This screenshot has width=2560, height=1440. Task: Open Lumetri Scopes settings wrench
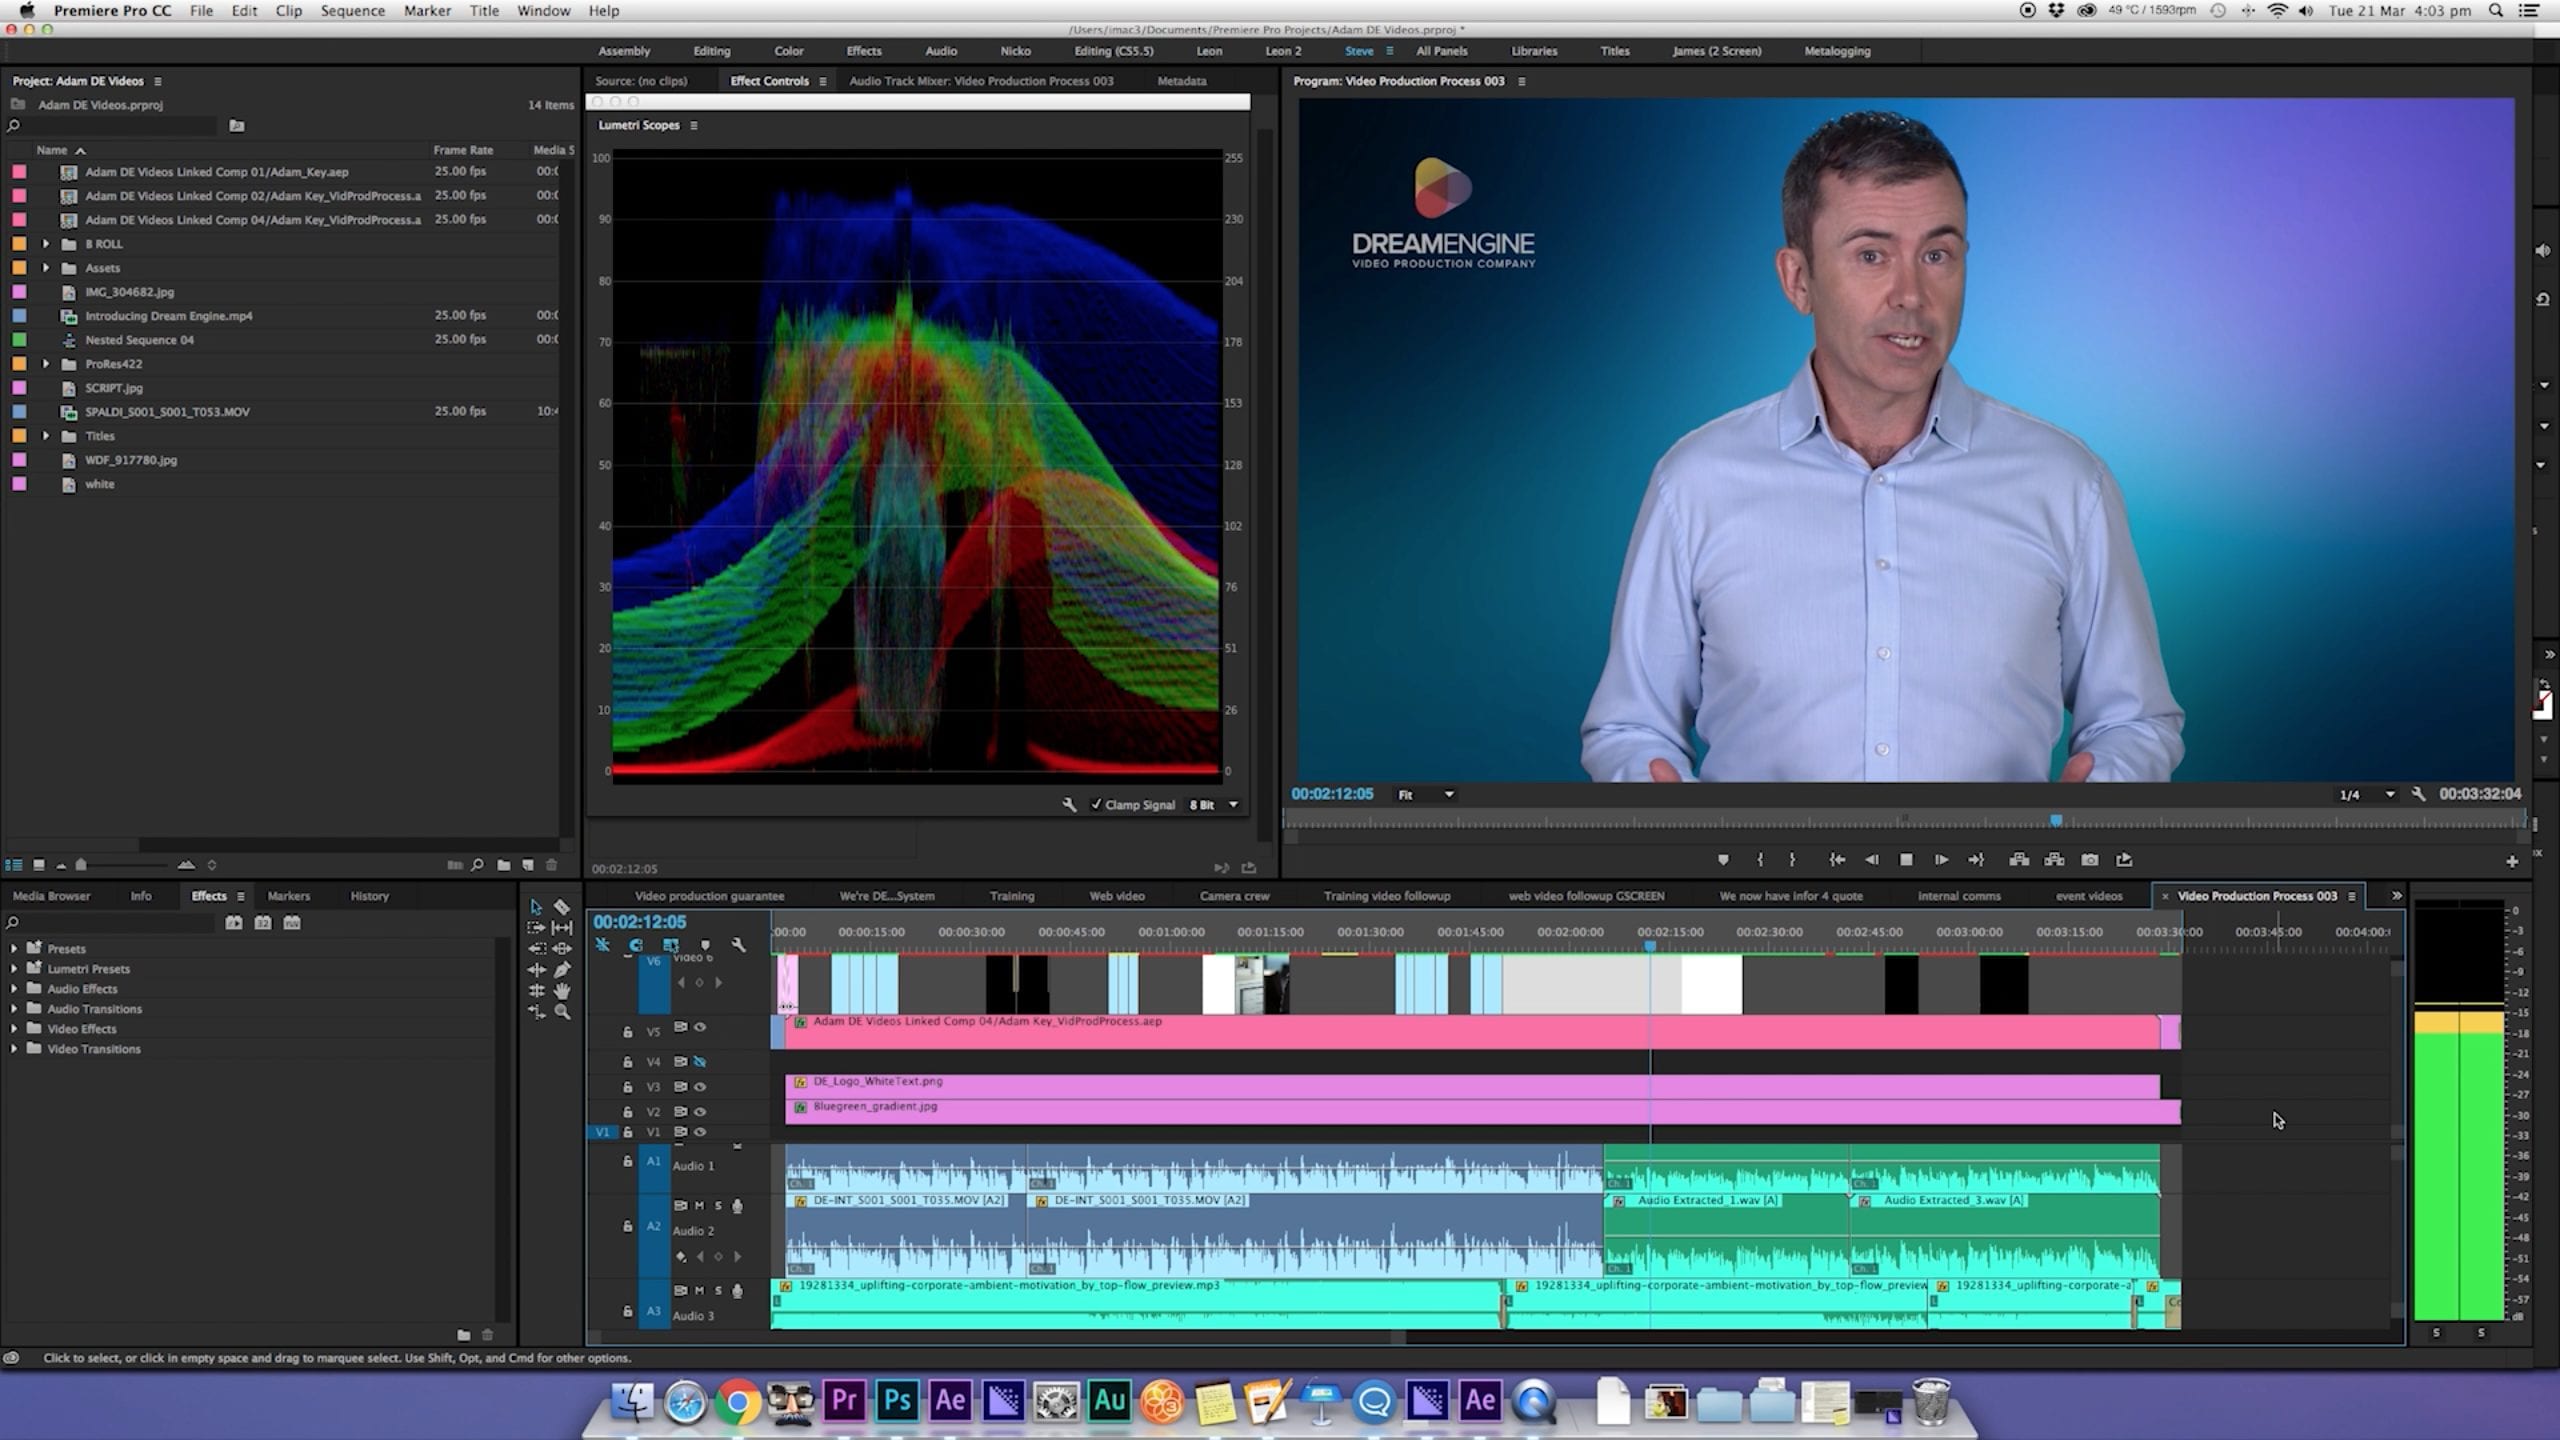coord(1069,805)
